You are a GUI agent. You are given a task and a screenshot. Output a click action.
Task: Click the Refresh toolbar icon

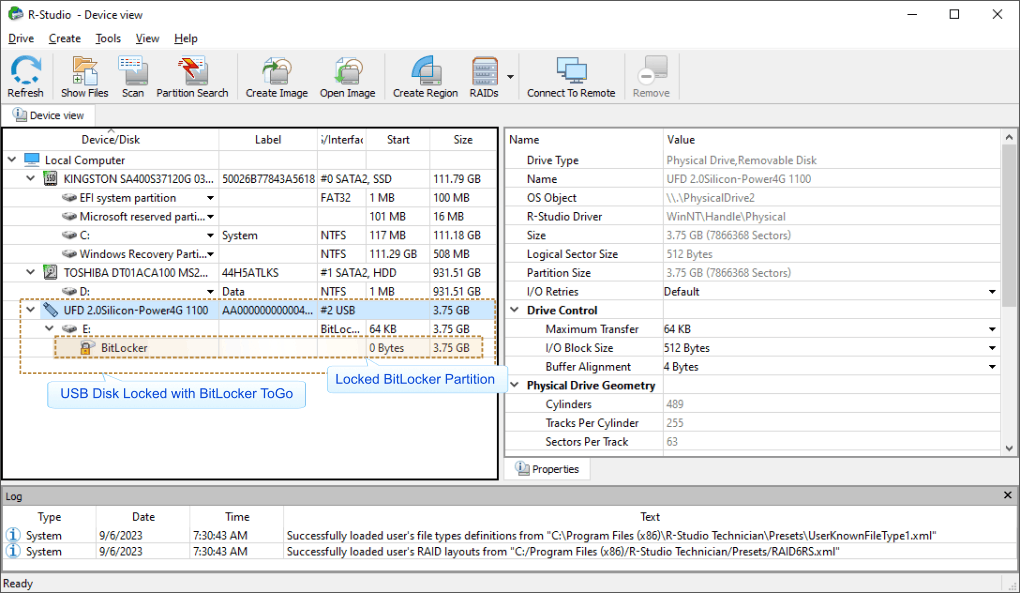tap(25, 70)
